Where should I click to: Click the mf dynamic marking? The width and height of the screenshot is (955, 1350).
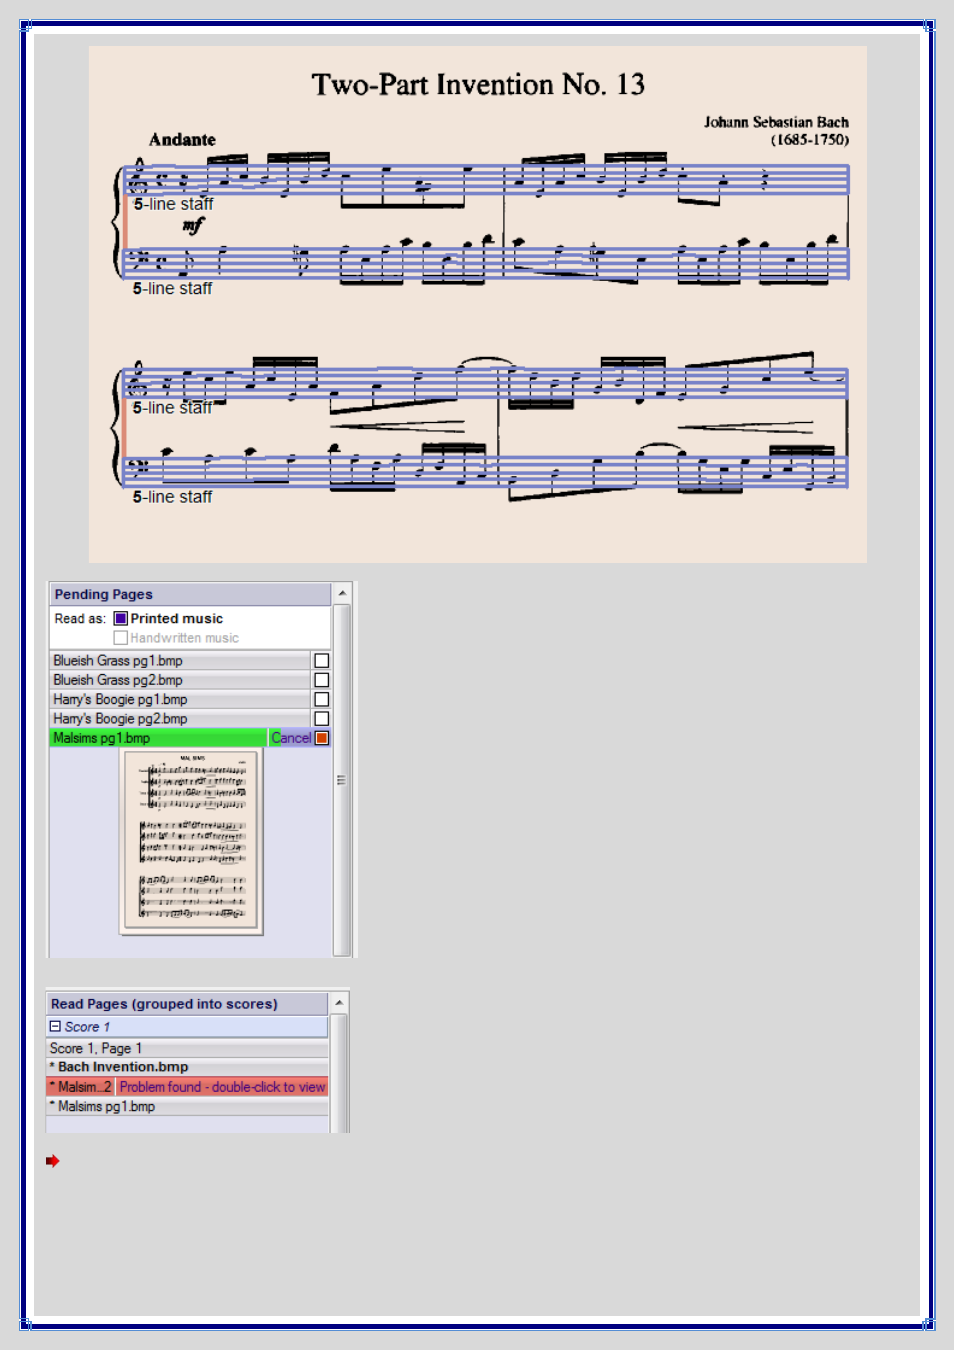(x=193, y=226)
